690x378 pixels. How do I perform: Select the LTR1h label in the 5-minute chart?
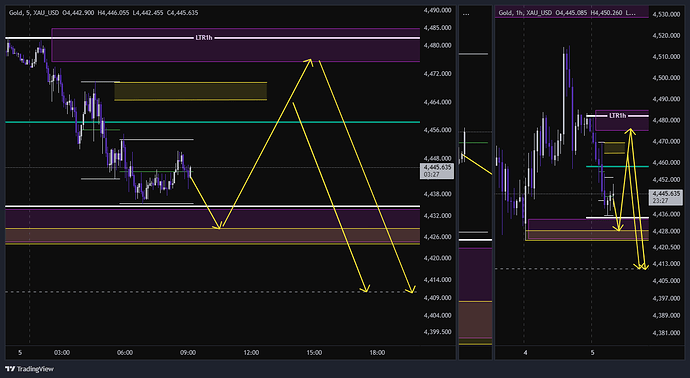[204, 38]
